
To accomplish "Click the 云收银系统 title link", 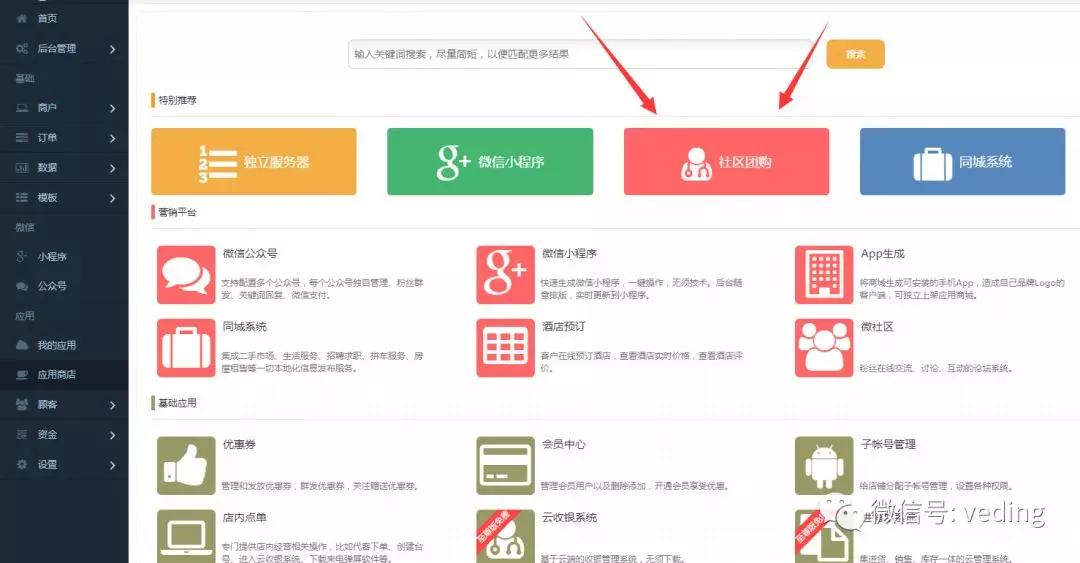I will pyautogui.click(x=569, y=518).
